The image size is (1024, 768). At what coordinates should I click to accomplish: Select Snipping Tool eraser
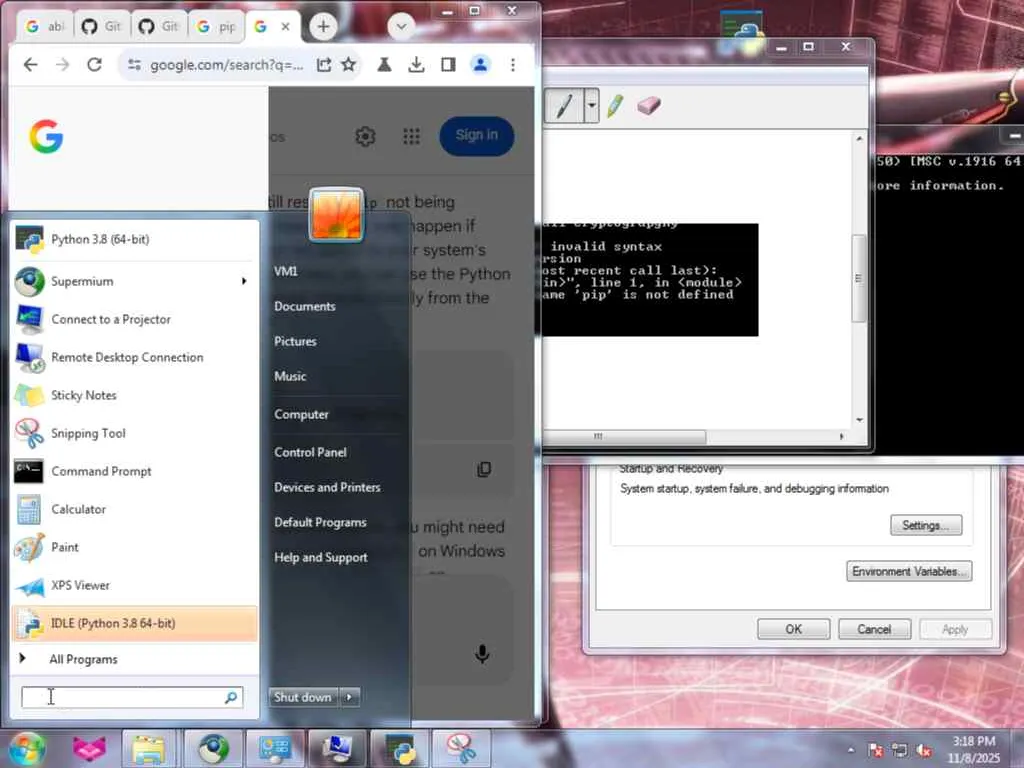tap(648, 105)
